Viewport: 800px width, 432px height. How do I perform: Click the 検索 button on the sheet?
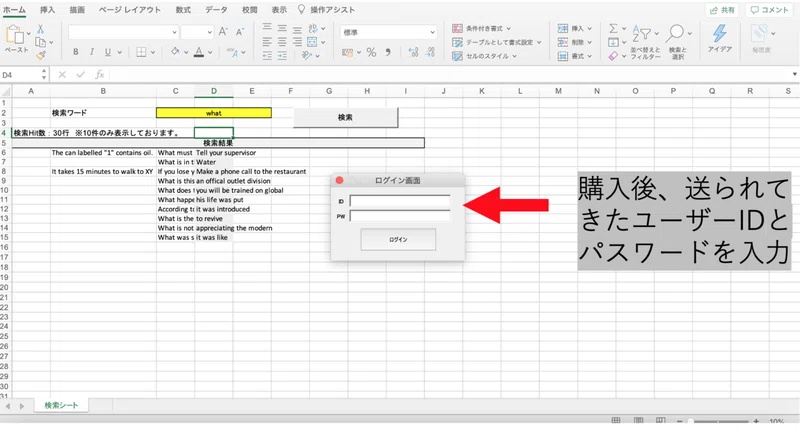(x=345, y=117)
